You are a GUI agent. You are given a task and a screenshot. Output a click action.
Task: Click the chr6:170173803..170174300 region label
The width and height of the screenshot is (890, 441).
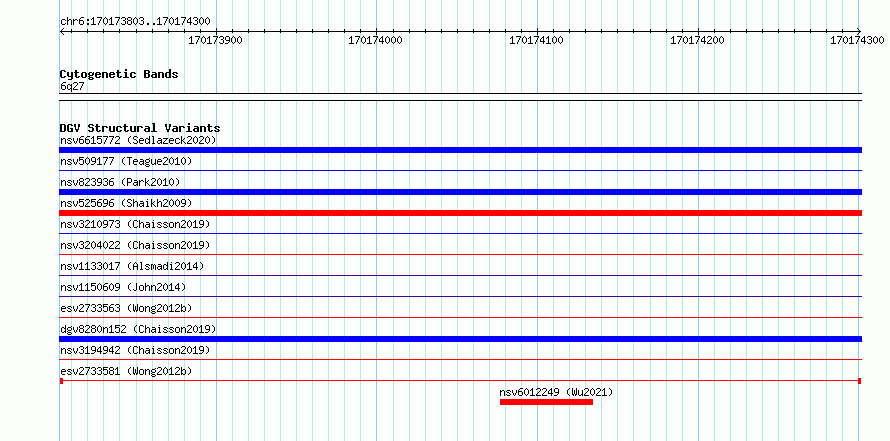pos(135,22)
